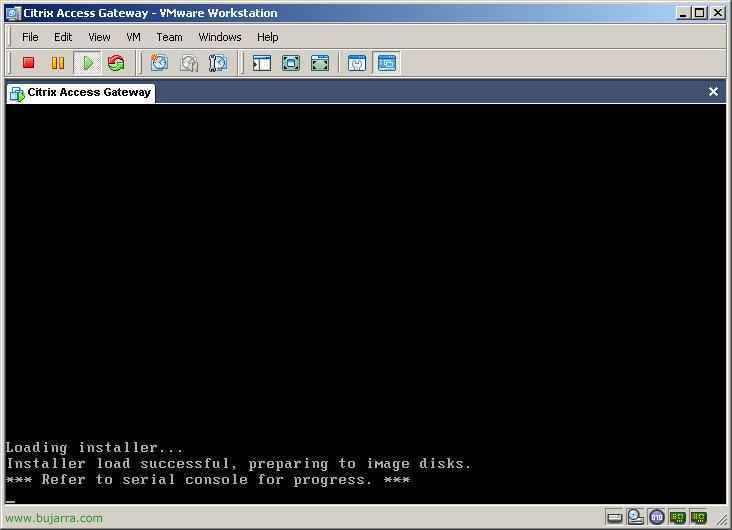Image resolution: width=732 pixels, height=530 pixels.
Task: Click the CD-ROM device status icon
Action: pyautogui.click(x=635, y=516)
